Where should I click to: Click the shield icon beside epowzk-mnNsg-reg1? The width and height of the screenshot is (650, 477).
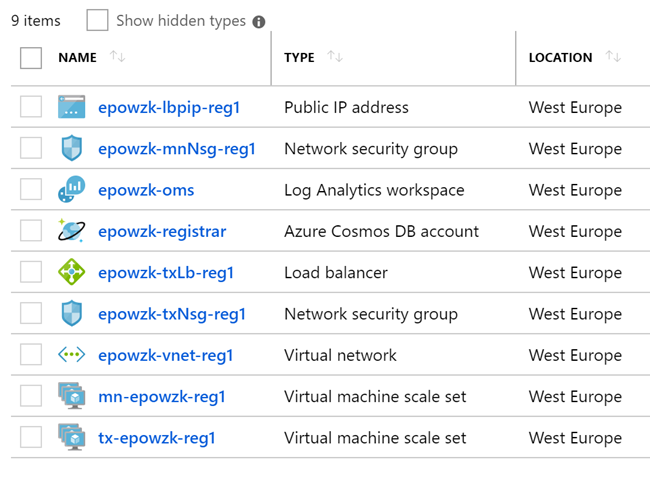pos(72,148)
